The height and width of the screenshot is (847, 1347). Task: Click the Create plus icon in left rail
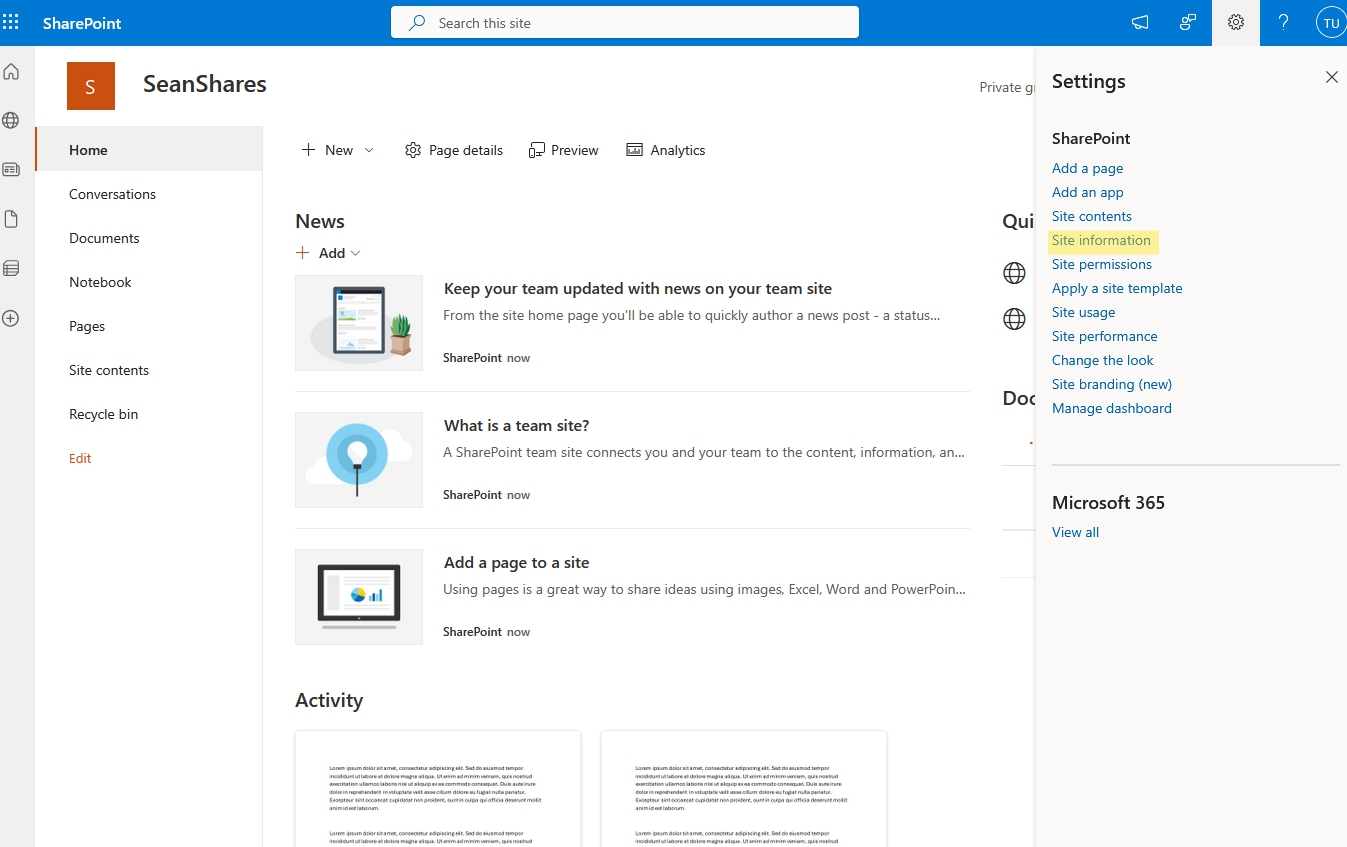point(10,318)
